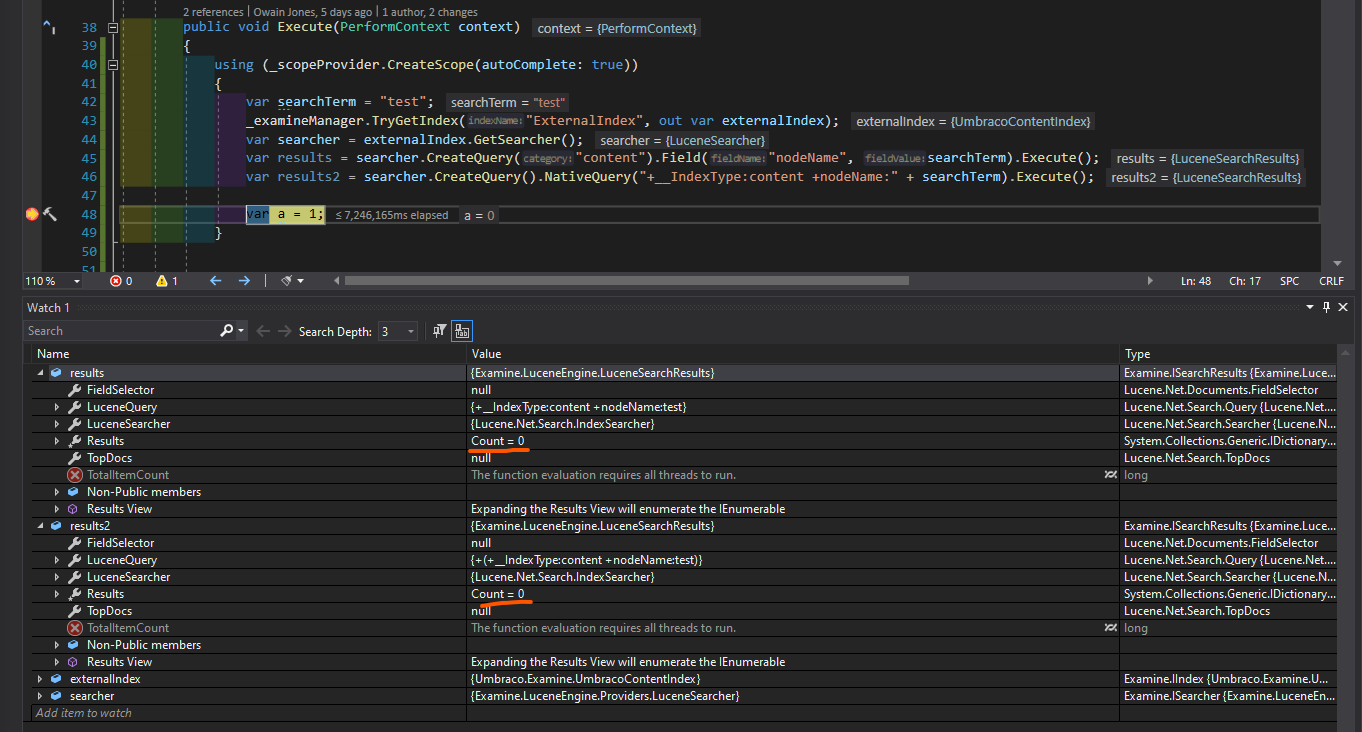Screen dimensions: 1362x732
Task: Click the Watch search magnifier icon
Action: point(227,331)
